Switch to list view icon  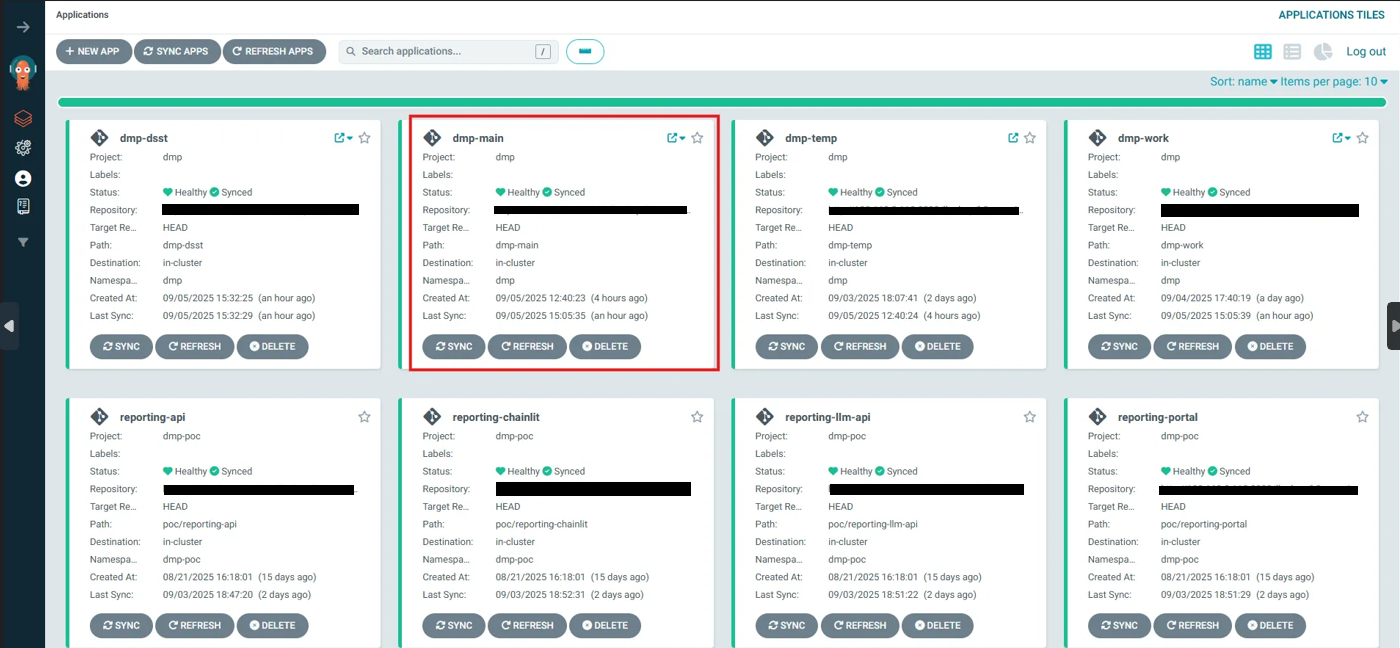[1292, 52]
